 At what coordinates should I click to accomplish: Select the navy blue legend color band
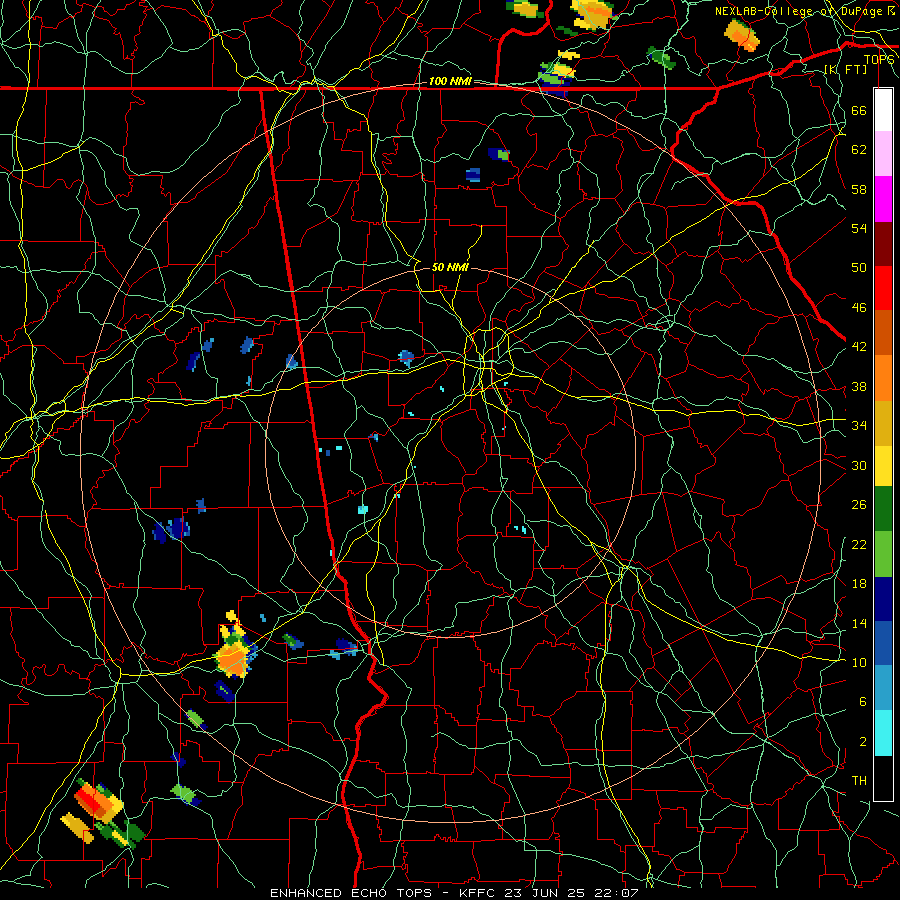click(883, 599)
